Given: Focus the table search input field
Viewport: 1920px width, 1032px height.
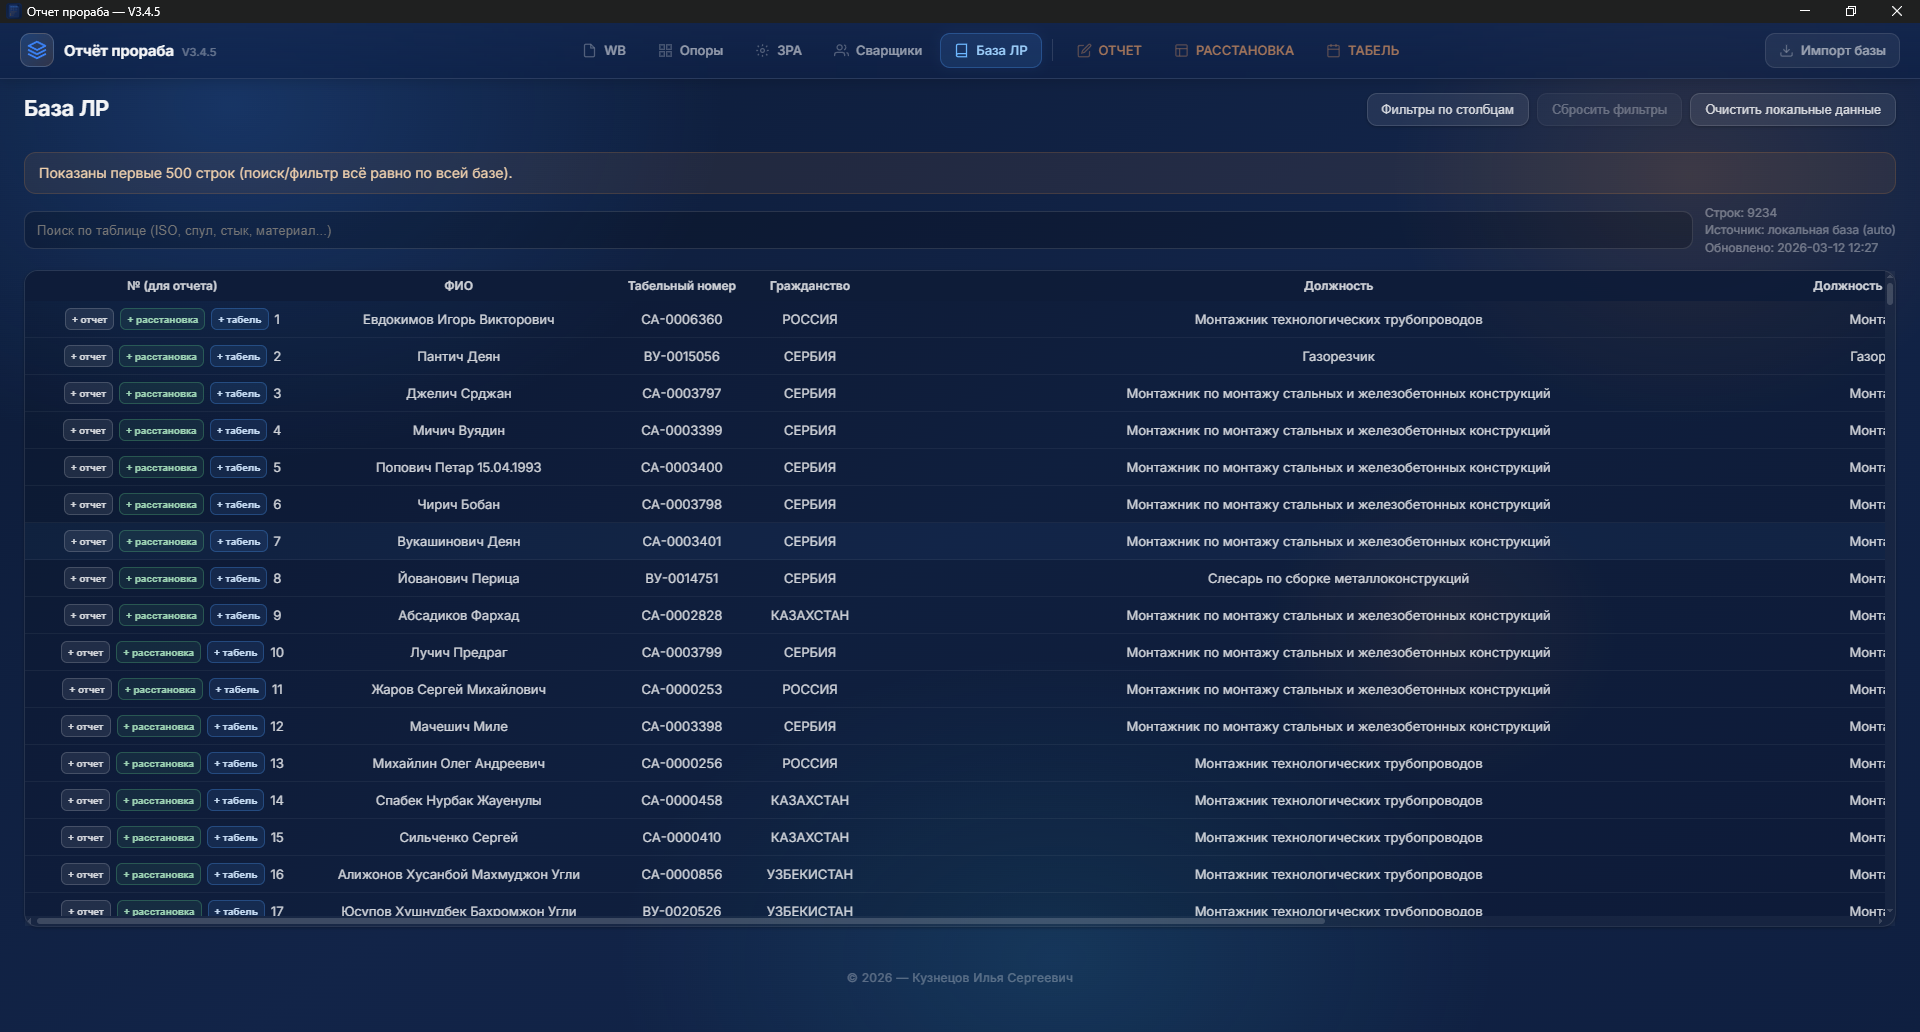Looking at the screenshot, I should (857, 230).
